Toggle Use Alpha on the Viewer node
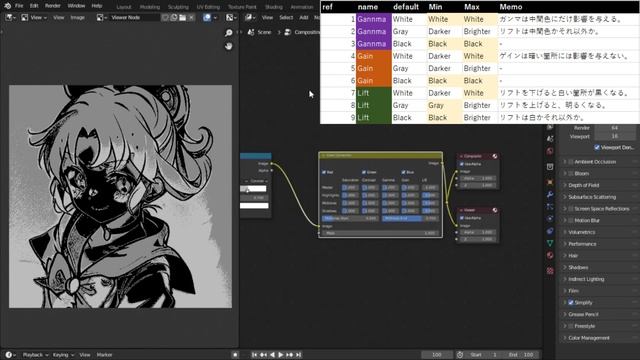The width and height of the screenshot is (640, 360). point(462,218)
